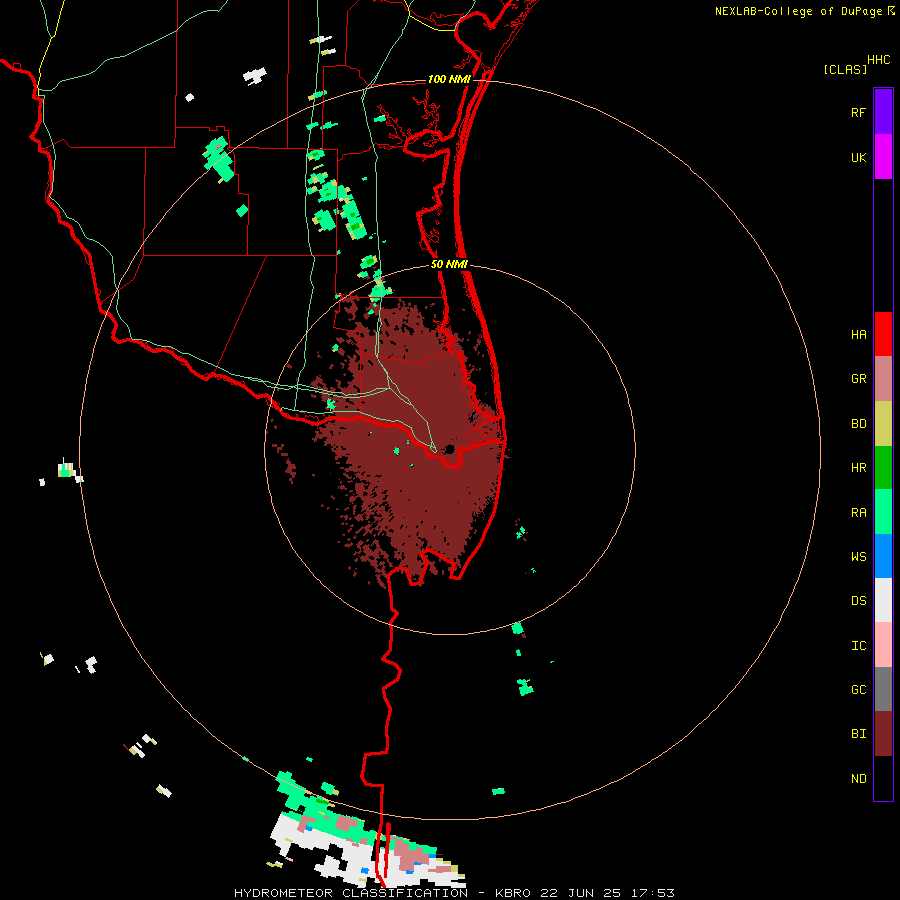Click the "DS" legend label

pos(858,600)
